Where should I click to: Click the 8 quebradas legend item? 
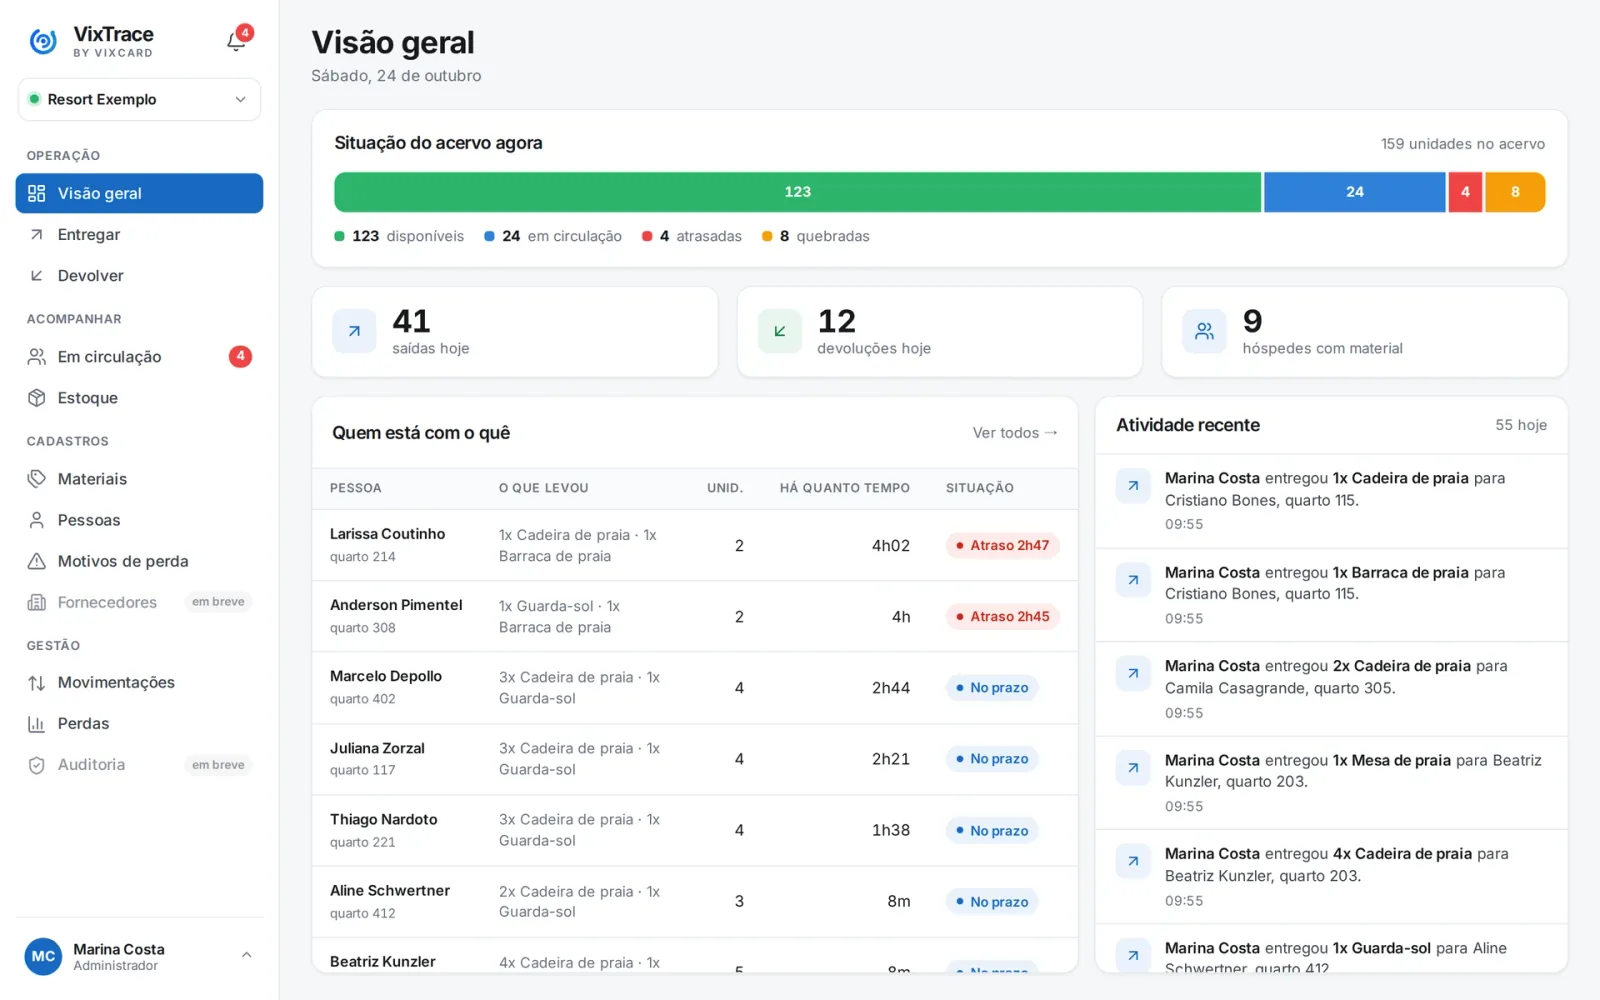[x=816, y=236]
